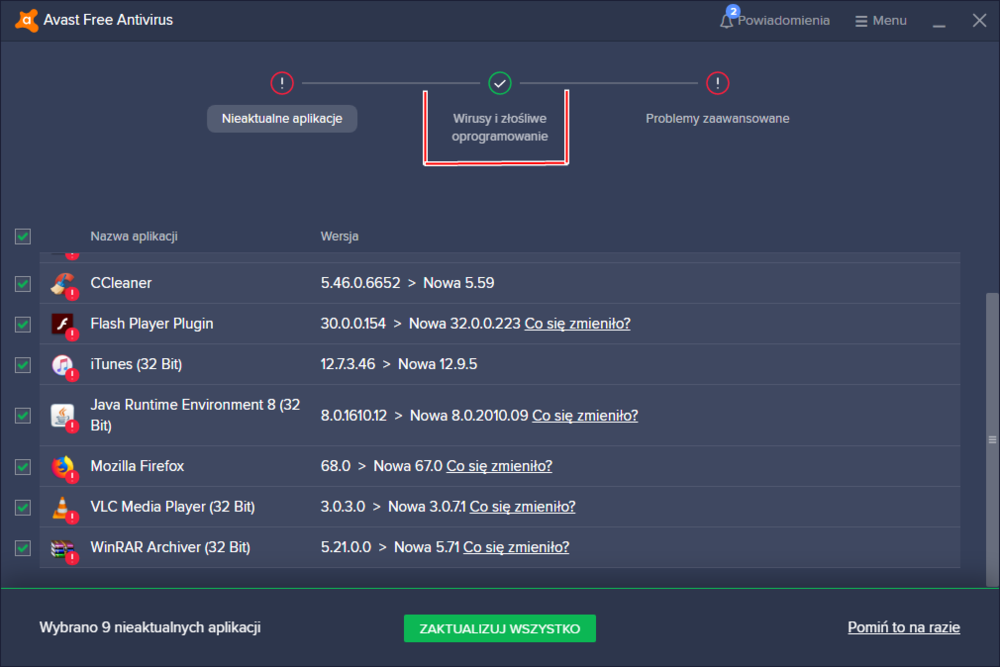Select the Nieaktualne aplikacje step
The width and height of the screenshot is (1000, 667).
[282, 119]
